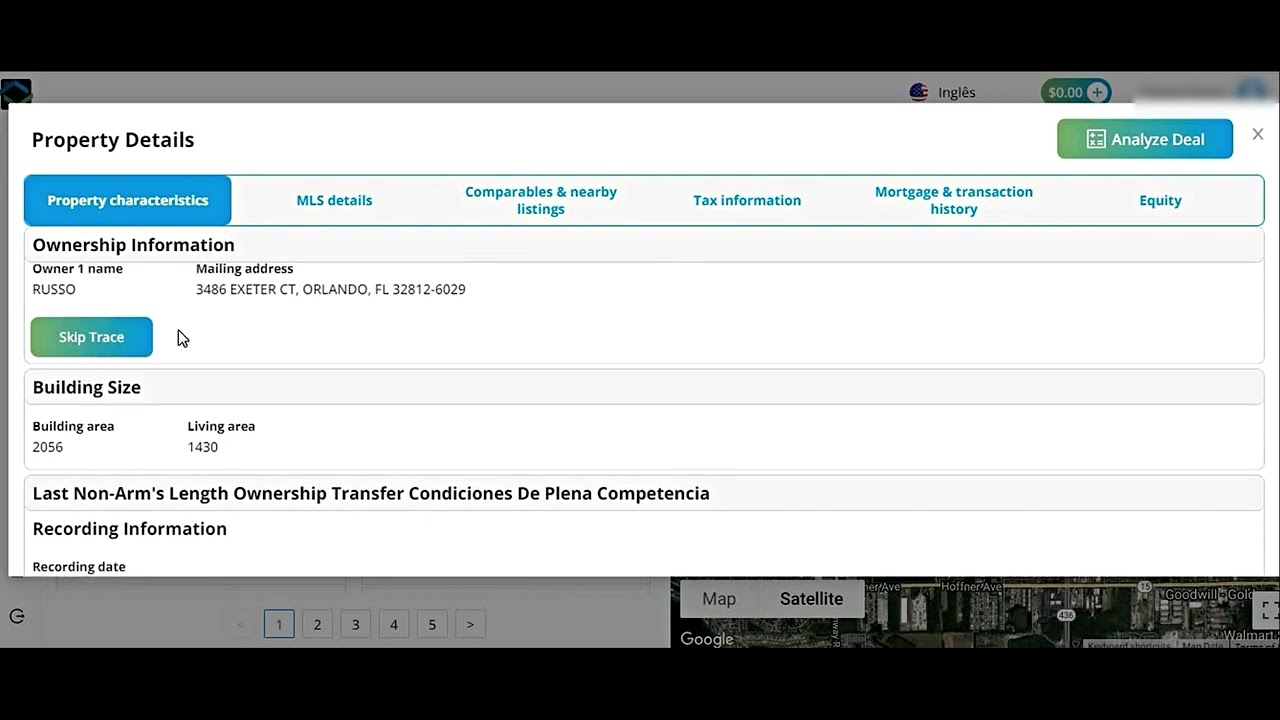Screen dimensions: 1280x720
Task: Open the Inglês language selector
Action: point(956,92)
